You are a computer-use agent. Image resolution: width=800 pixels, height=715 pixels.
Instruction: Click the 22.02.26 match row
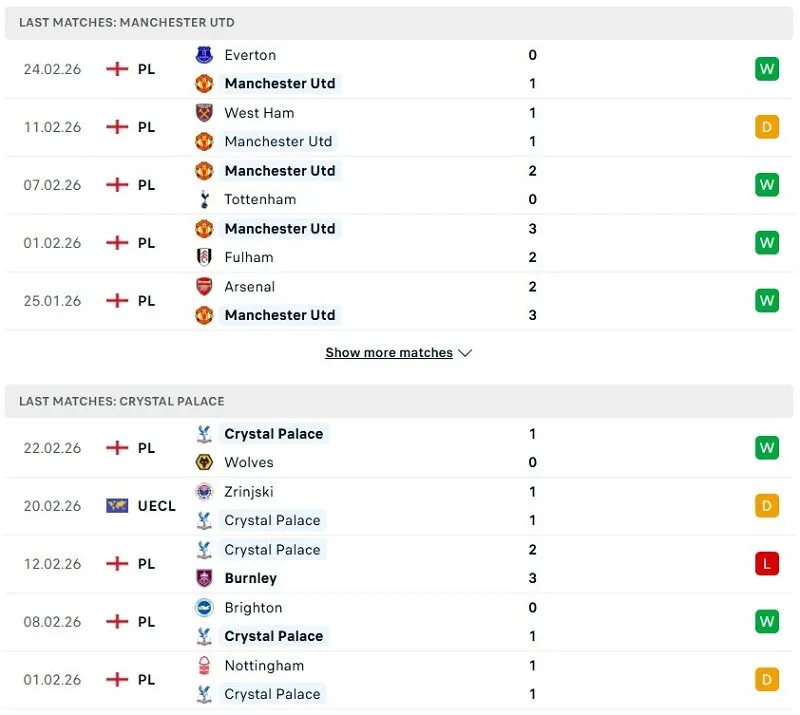pyautogui.click(x=400, y=448)
